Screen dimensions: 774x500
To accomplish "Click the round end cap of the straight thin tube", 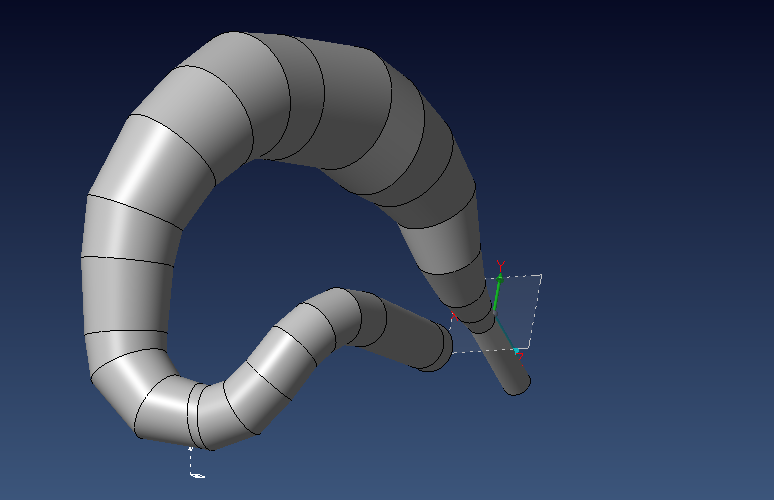I will click(x=518, y=383).
